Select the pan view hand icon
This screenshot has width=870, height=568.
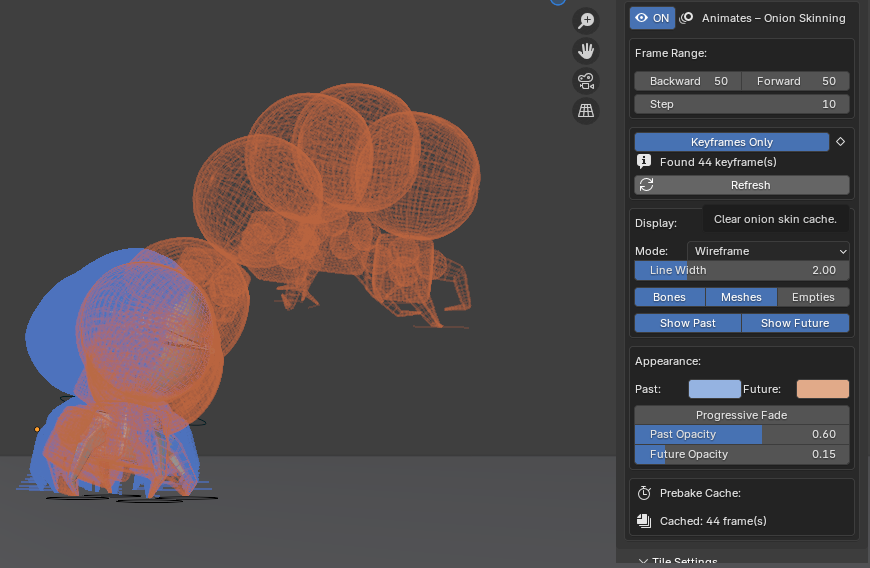tap(586, 51)
